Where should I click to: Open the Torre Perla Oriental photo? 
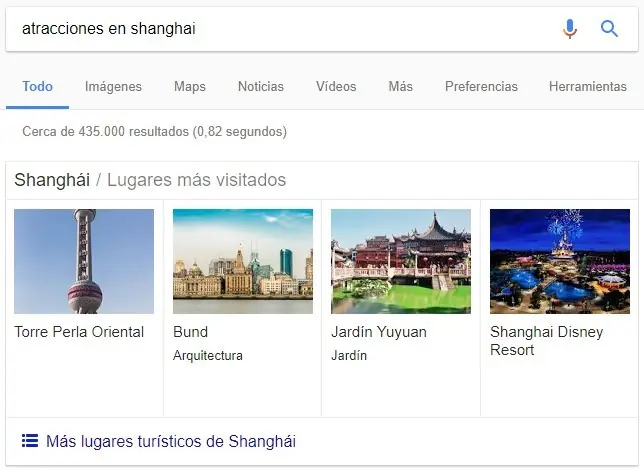tap(84, 261)
